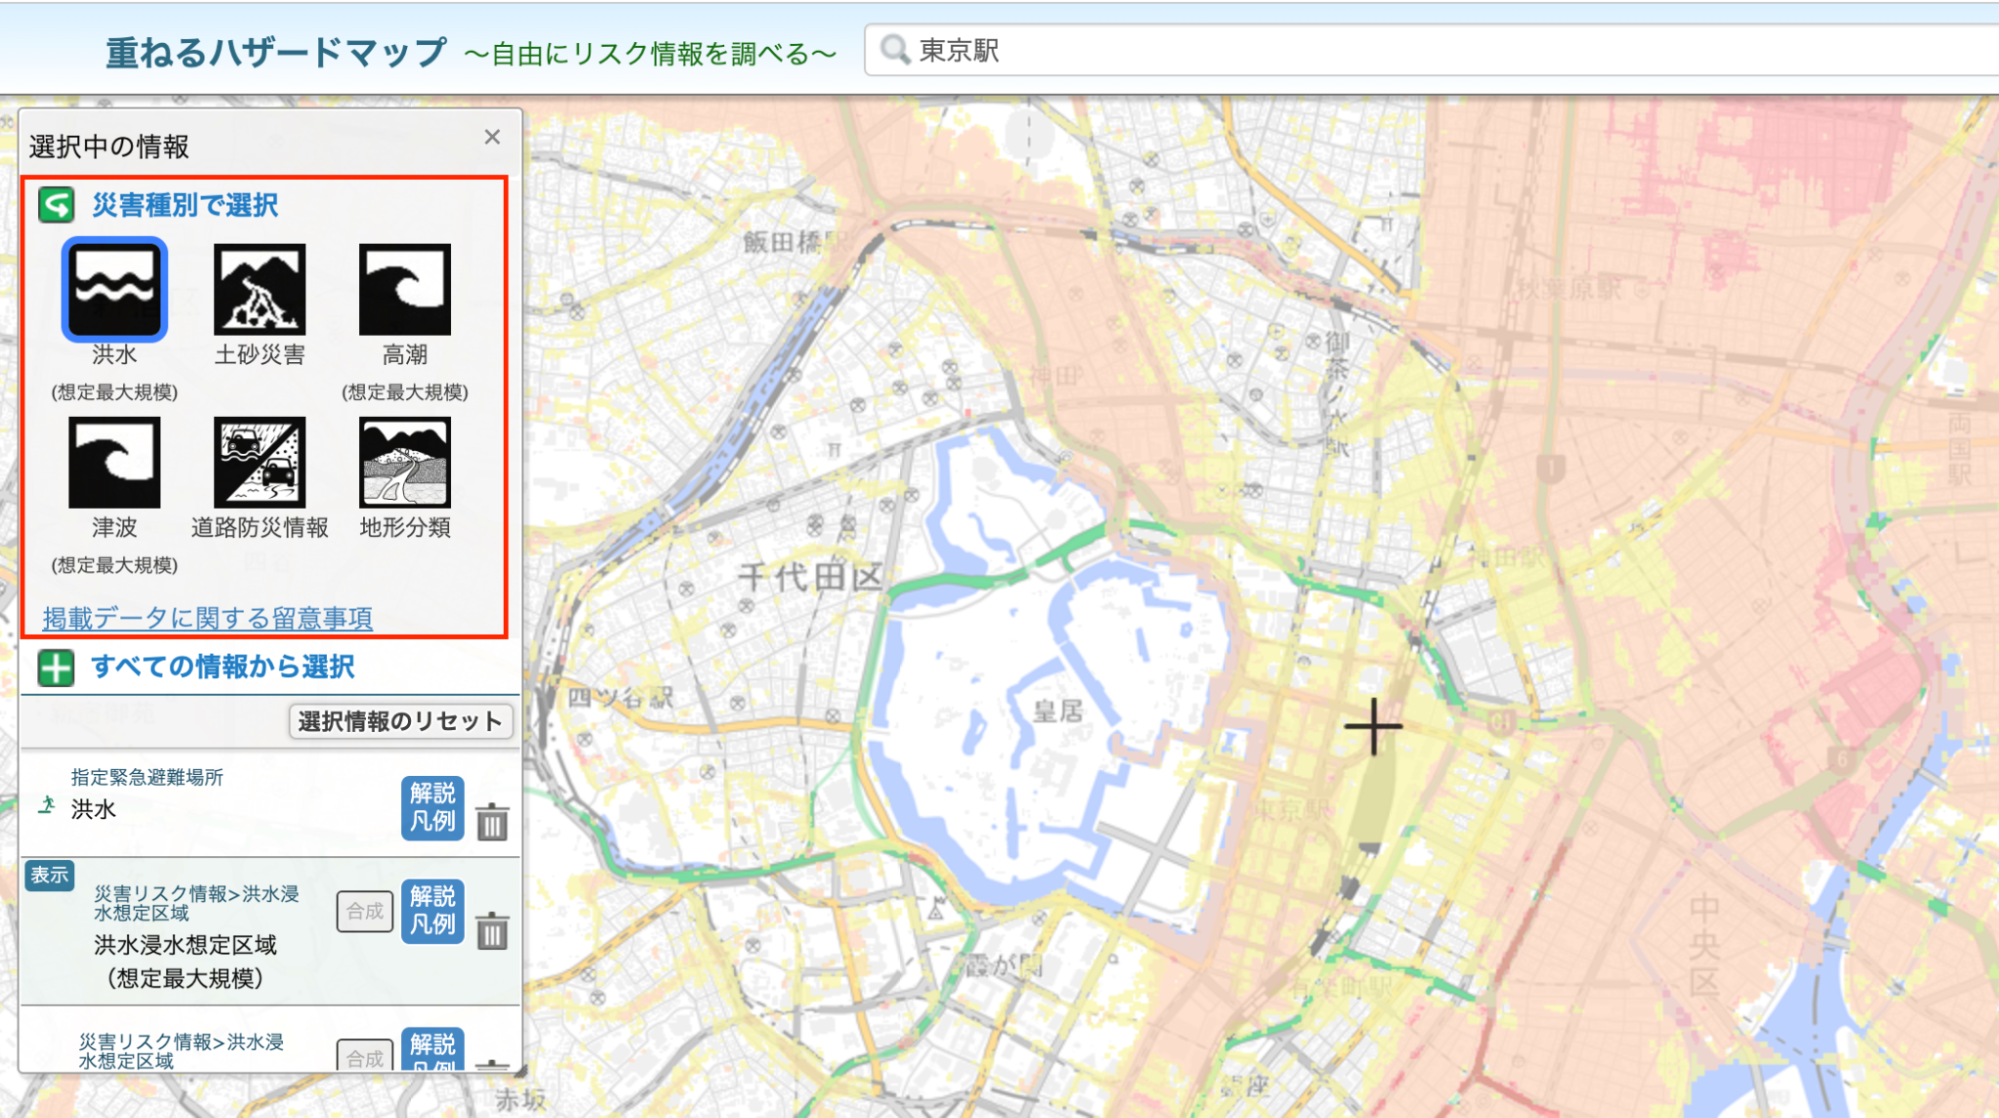Toggle 合成 for 洪水浸水想定区域 (想定最大規模)
The image size is (1999, 1118).
pos(364,911)
